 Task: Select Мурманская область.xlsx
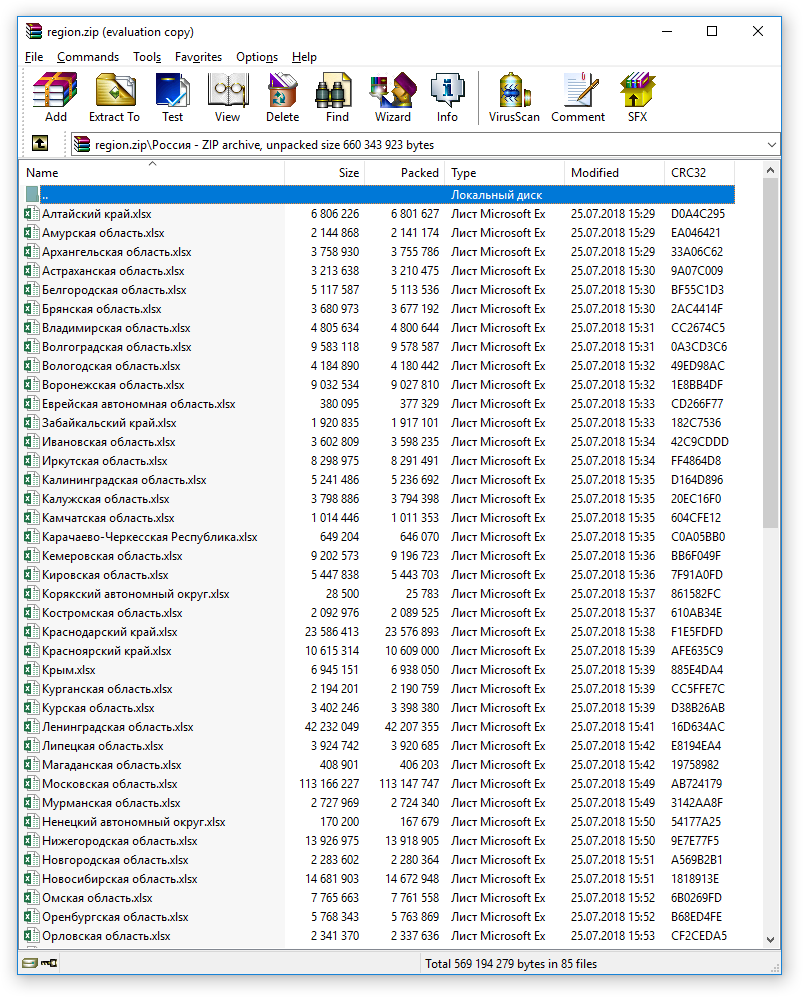pyautogui.click(x=378, y=802)
